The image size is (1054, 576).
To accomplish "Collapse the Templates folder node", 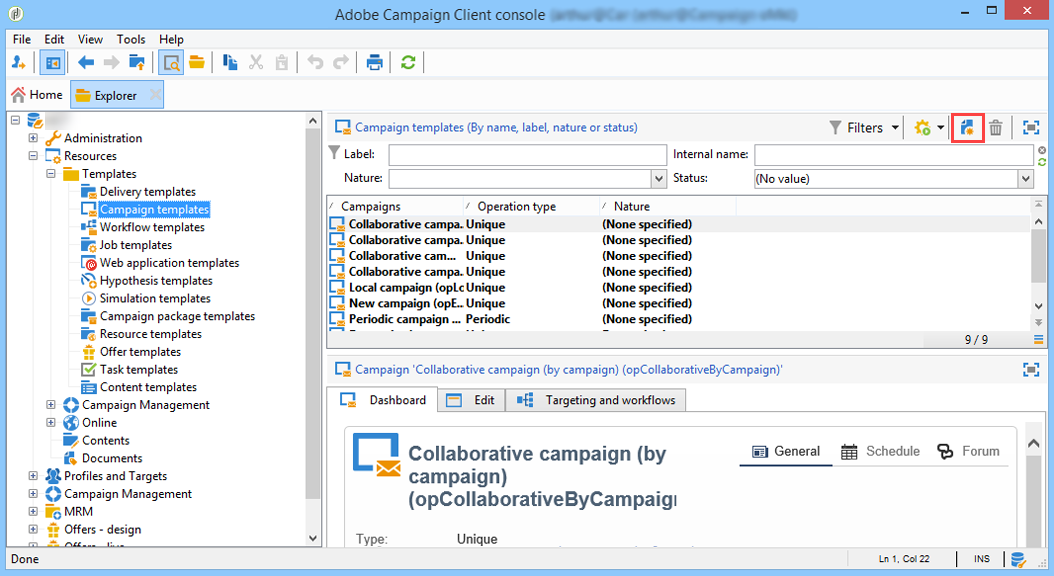I will coord(51,173).
